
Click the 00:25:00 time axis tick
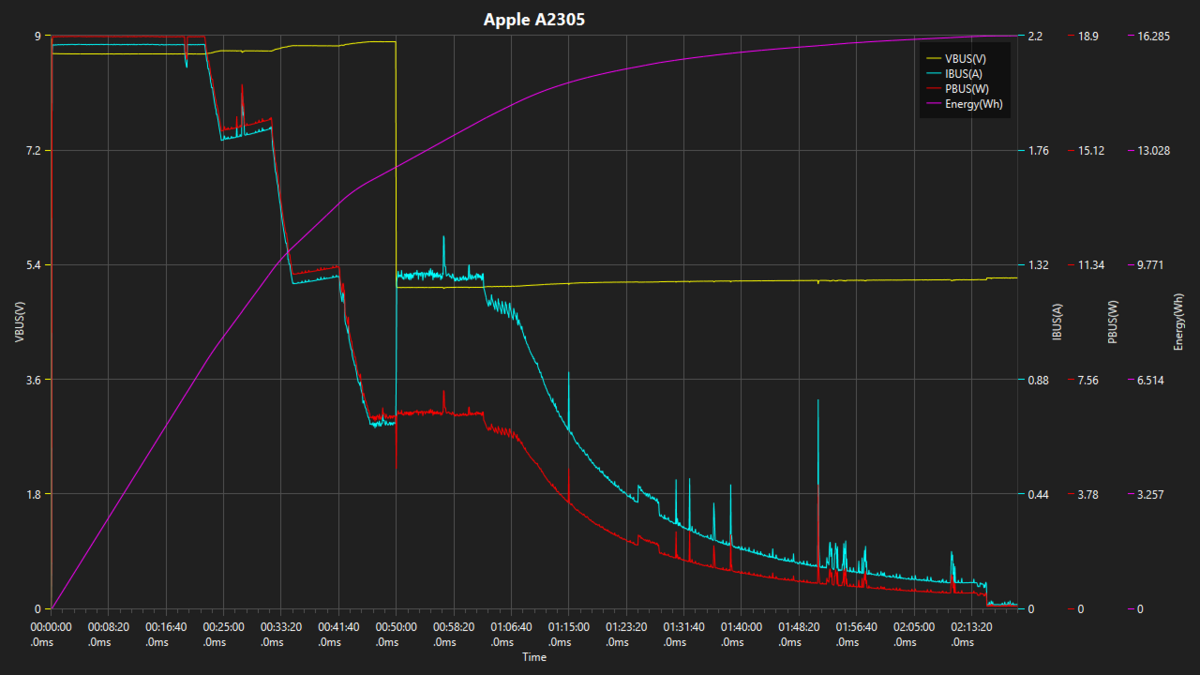coord(224,634)
